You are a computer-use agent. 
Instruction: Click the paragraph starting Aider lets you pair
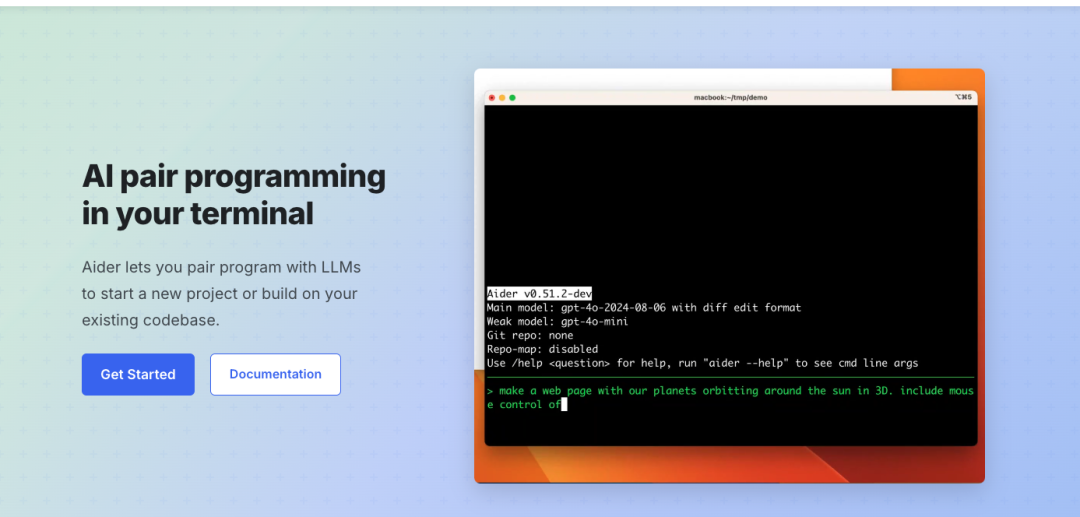click(221, 293)
